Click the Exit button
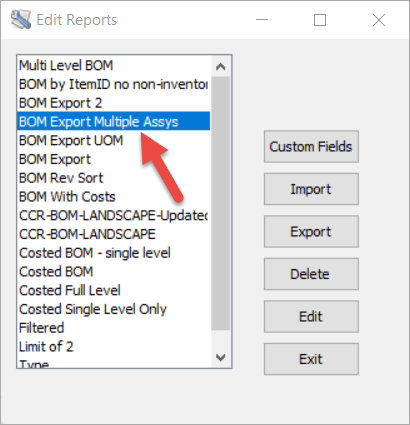 [311, 359]
